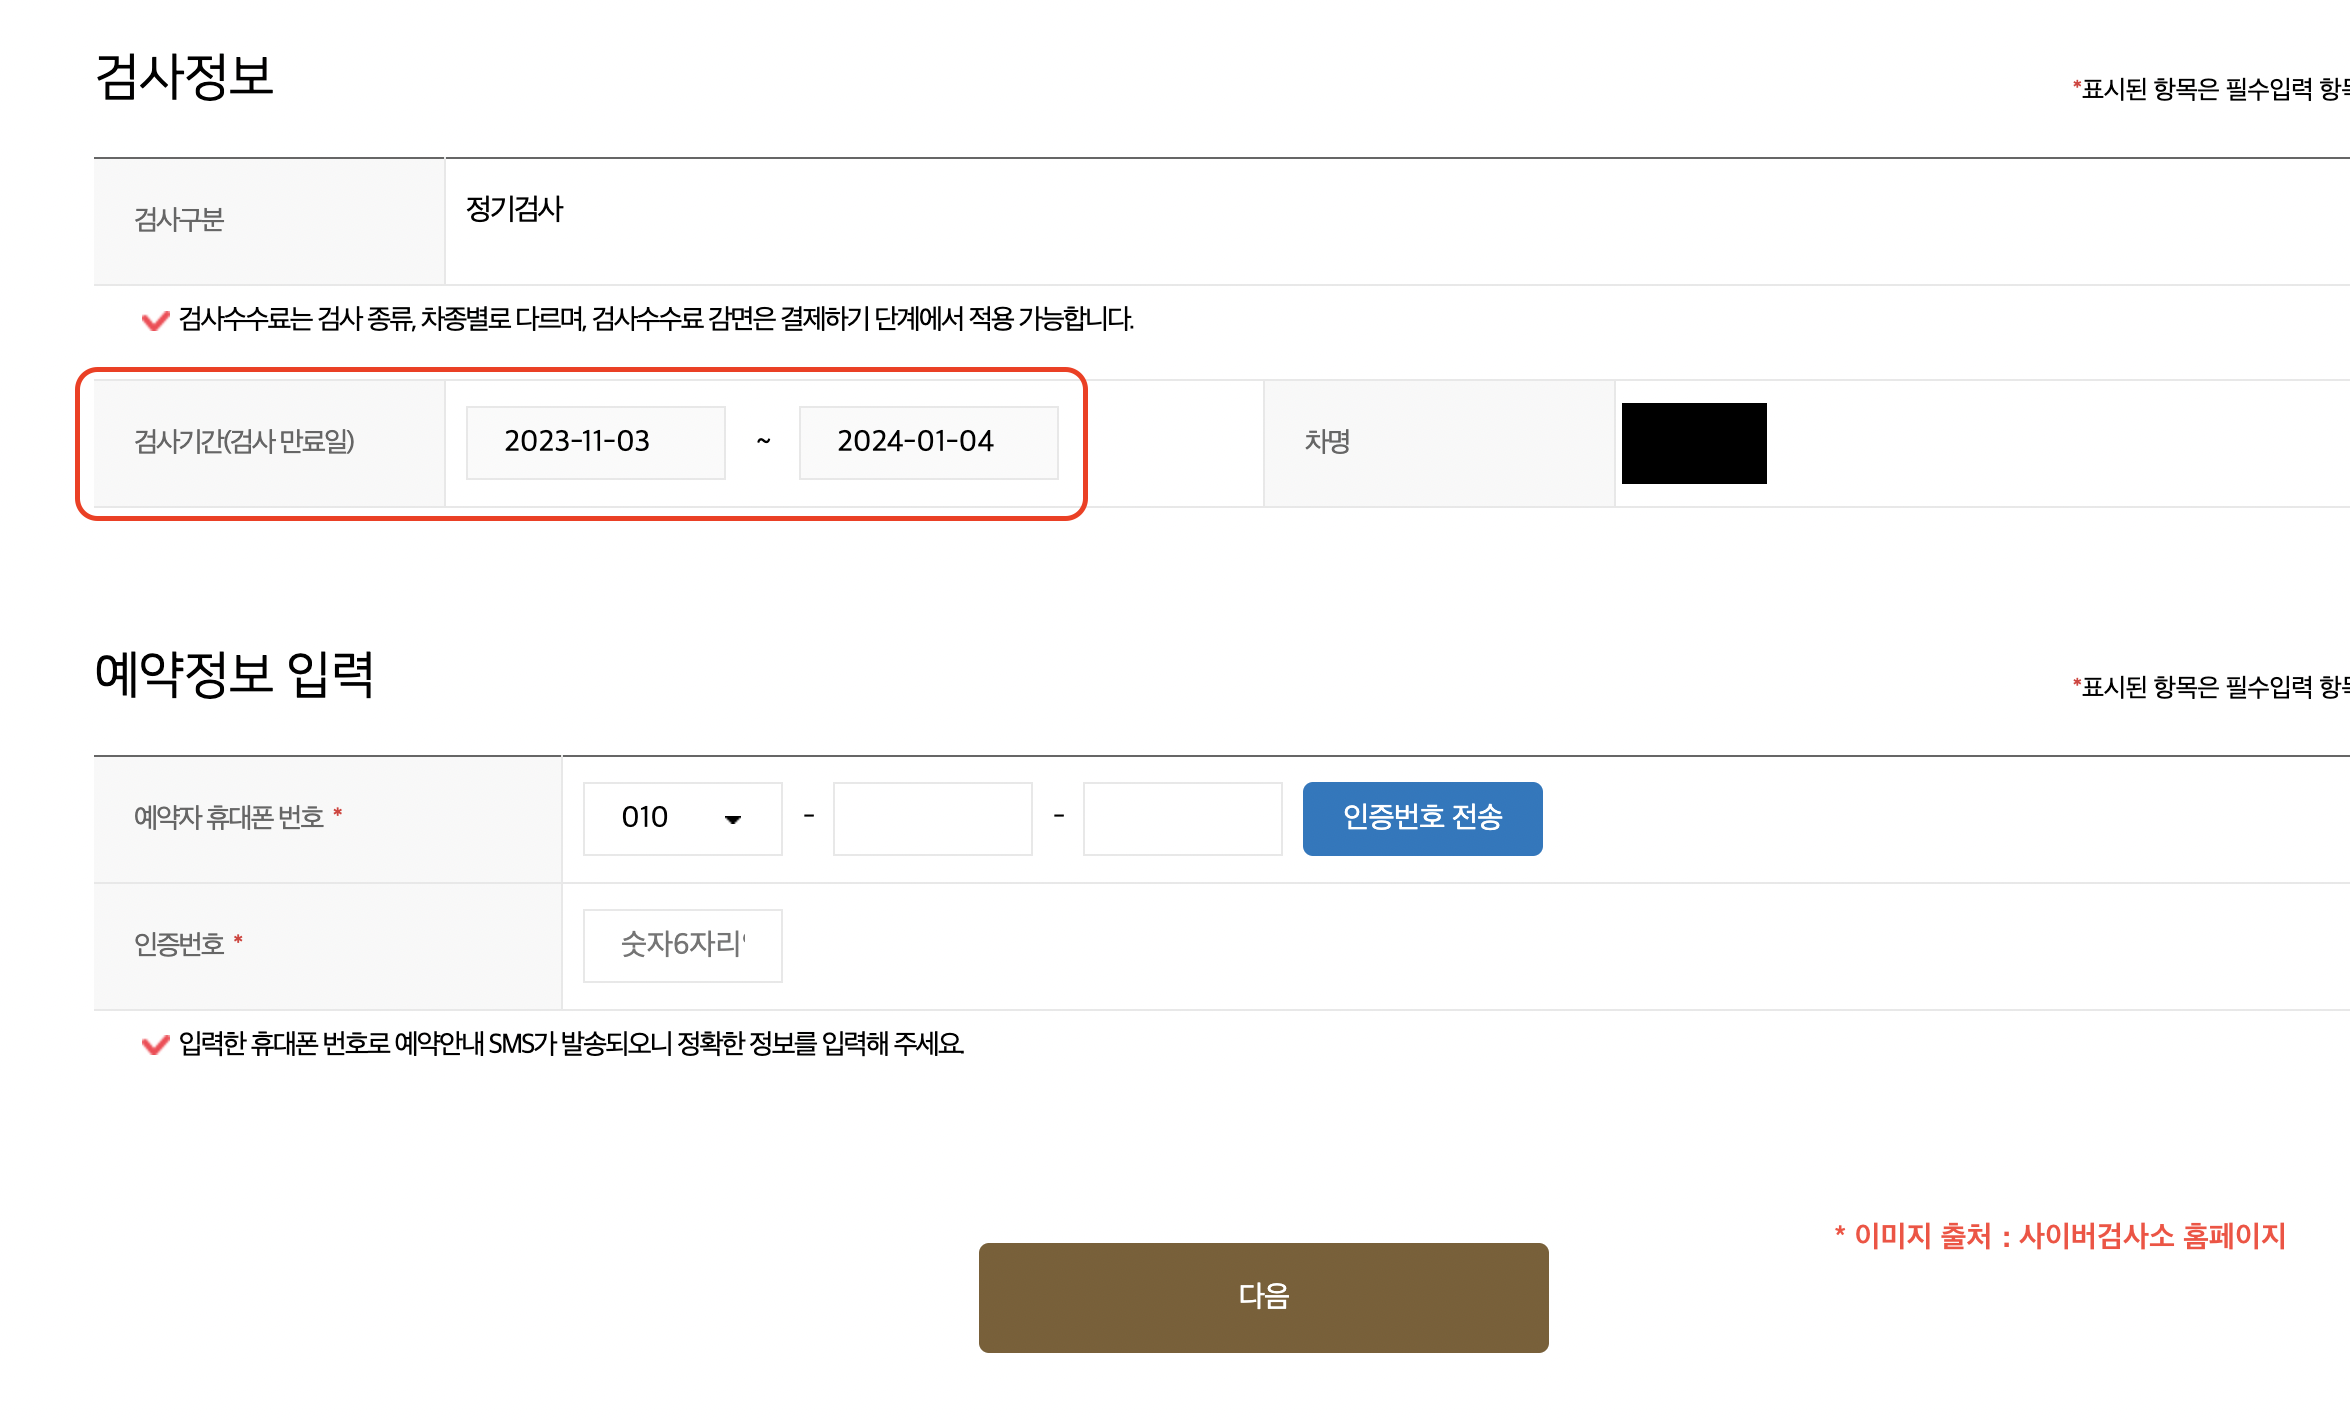Click the 2023-11-03 start date field
This screenshot has height=1420, width=2350.
(595, 442)
